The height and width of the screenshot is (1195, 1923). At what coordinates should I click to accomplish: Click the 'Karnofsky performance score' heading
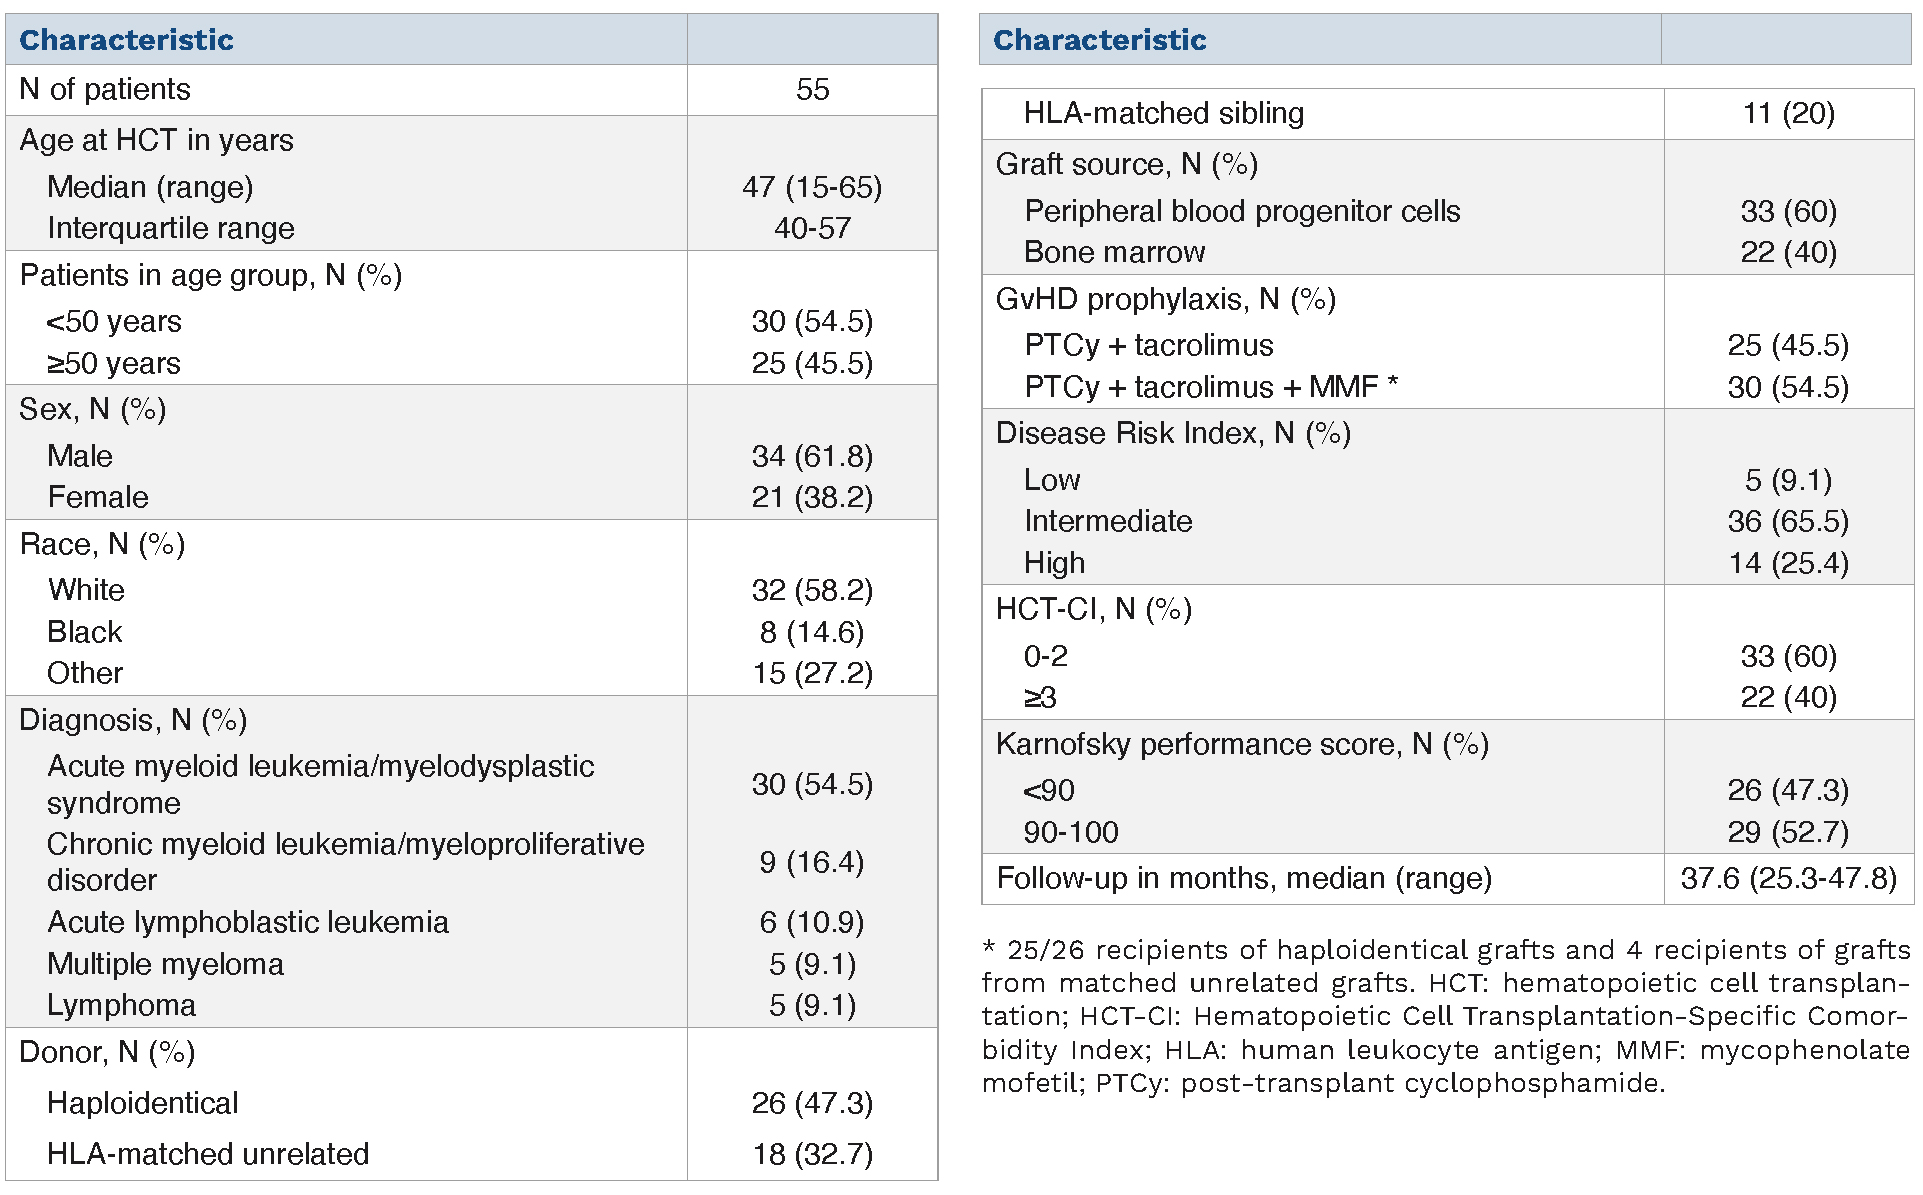point(1242,744)
